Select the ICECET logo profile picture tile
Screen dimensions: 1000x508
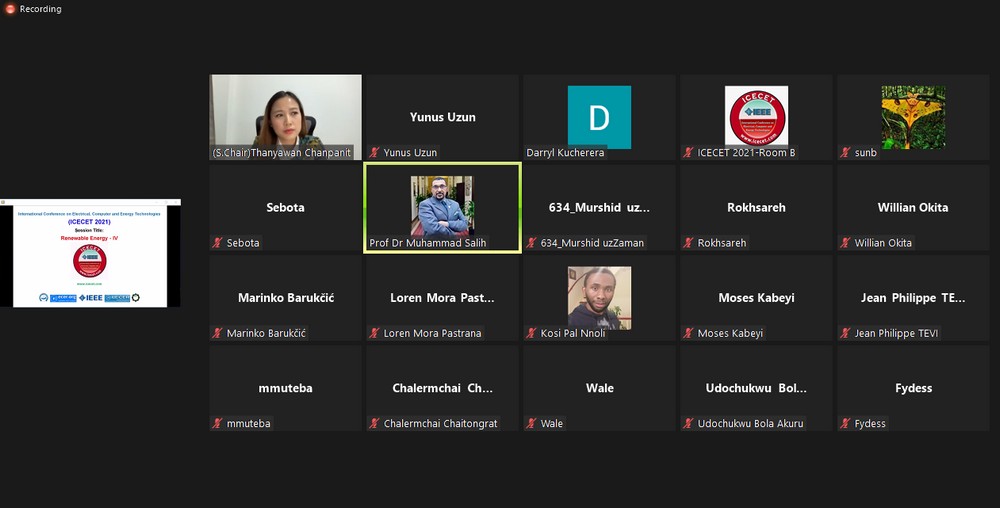(x=756, y=116)
